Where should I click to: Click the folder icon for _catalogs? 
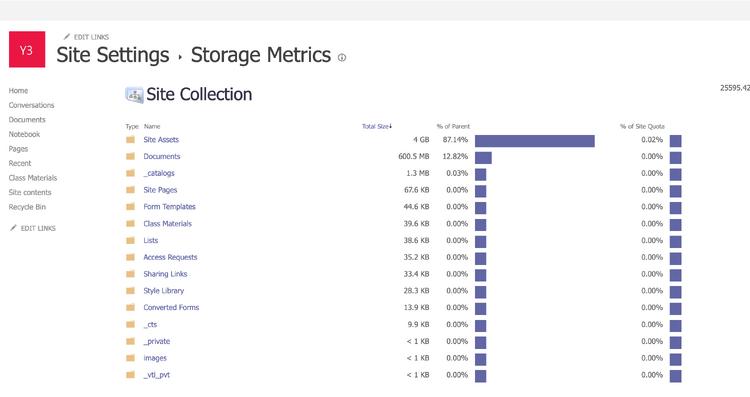pos(130,173)
